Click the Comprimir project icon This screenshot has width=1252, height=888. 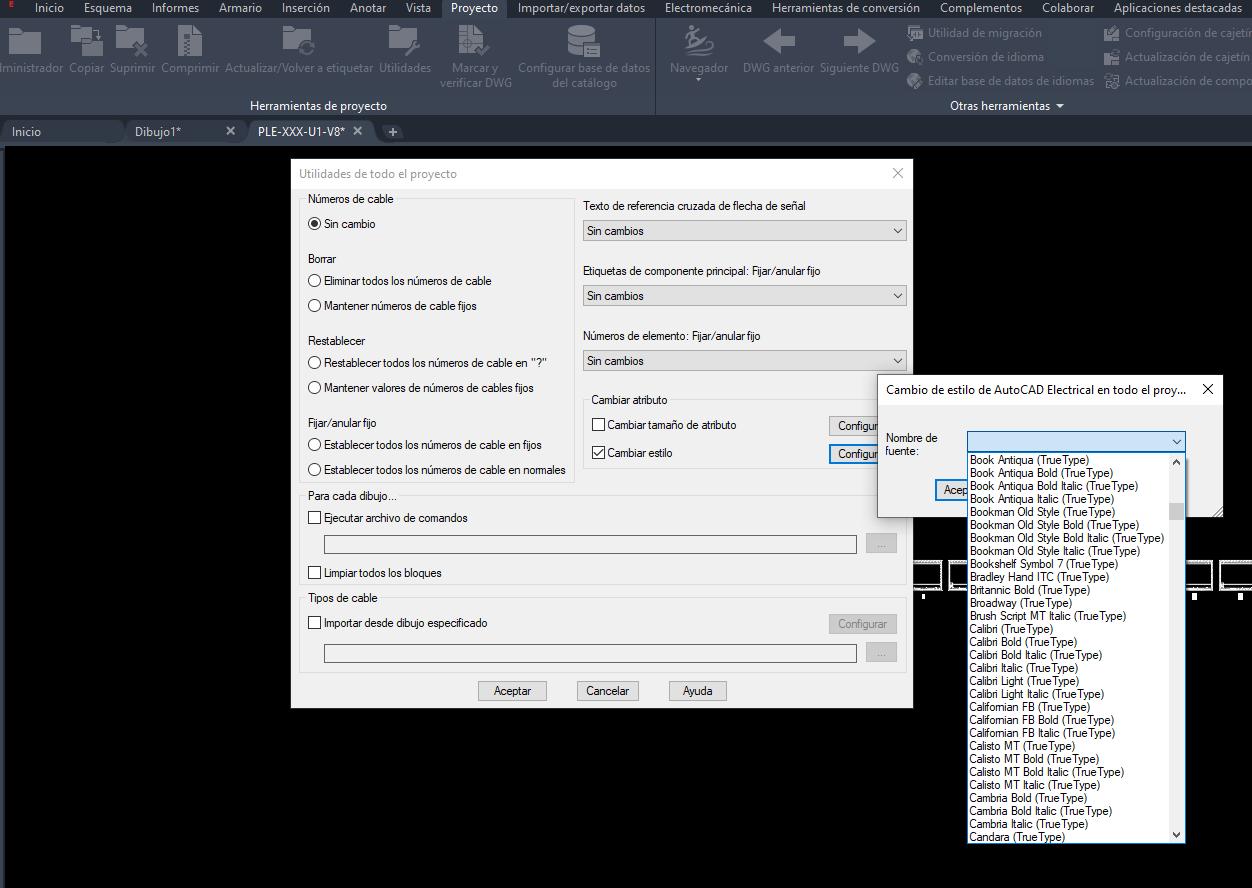coord(190,40)
